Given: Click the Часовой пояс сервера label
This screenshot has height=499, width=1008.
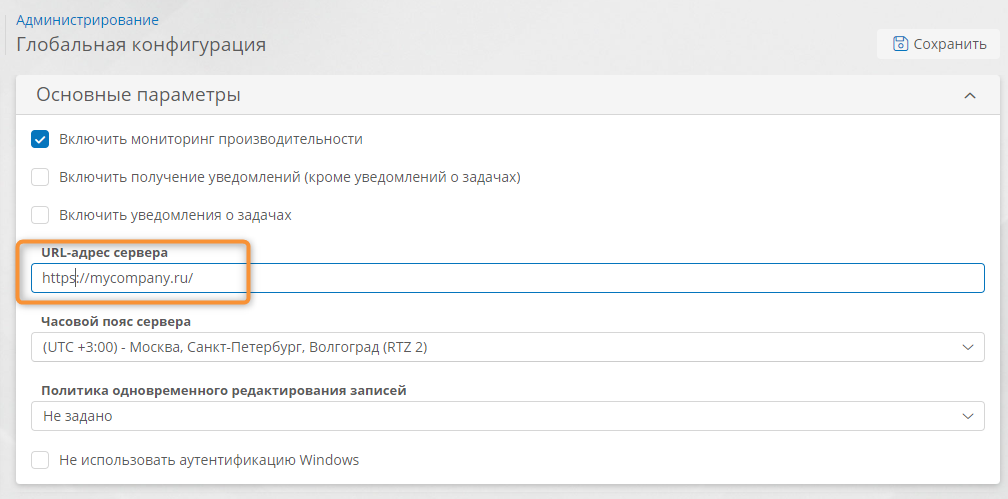Looking at the screenshot, I should pyautogui.click(x=116, y=322).
